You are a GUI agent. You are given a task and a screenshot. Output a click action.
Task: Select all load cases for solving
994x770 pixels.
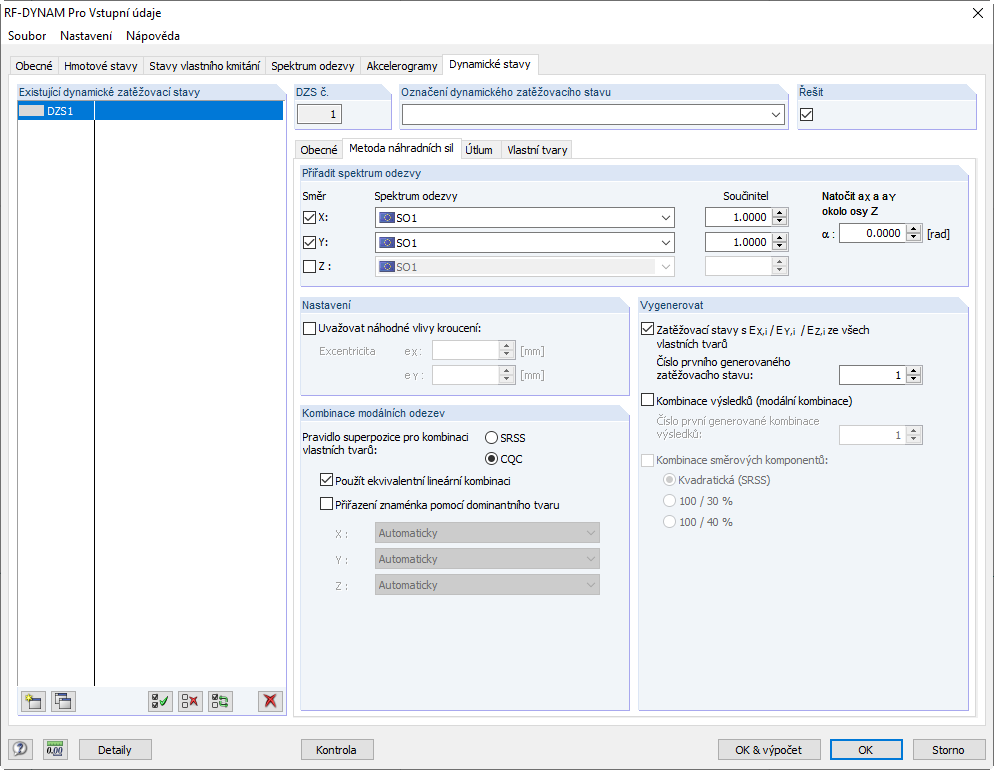pos(160,701)
